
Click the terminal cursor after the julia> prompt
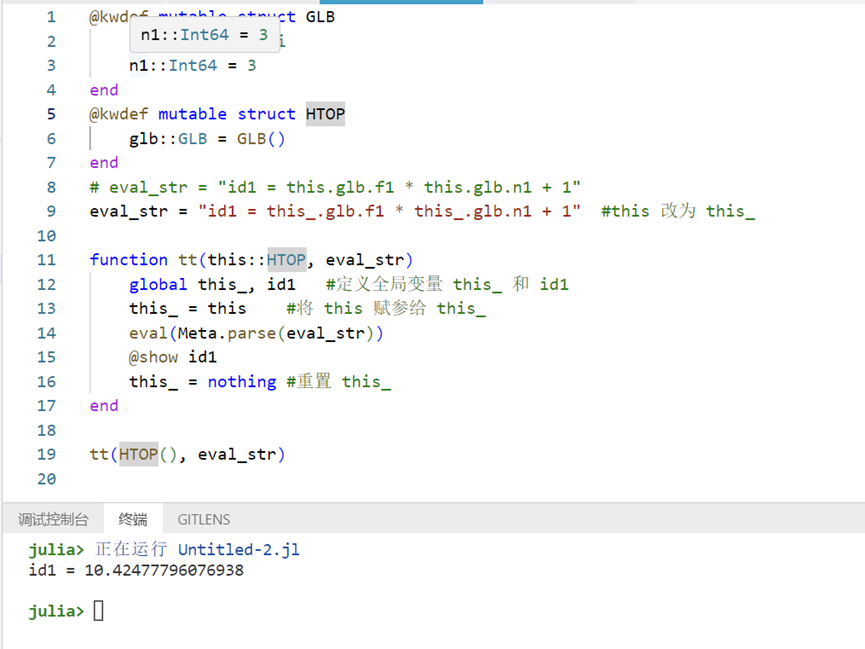tap(98, 611)
